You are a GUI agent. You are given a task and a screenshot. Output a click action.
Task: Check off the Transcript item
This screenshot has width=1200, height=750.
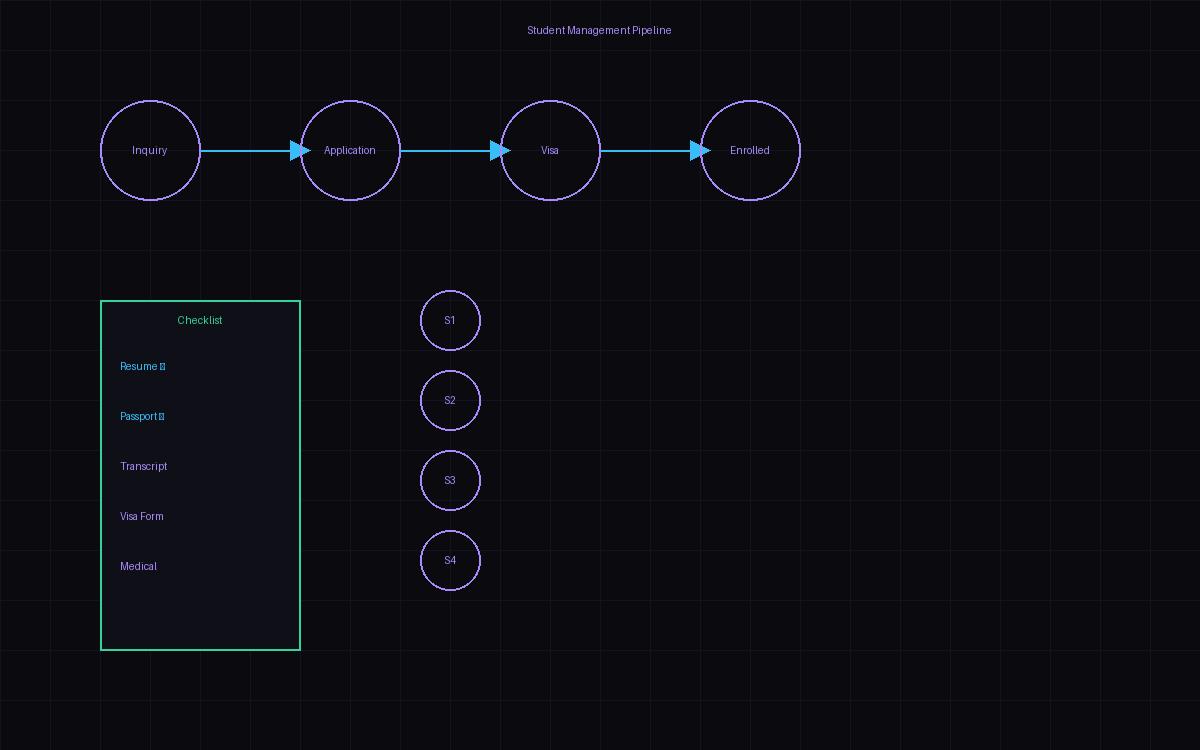144,466
